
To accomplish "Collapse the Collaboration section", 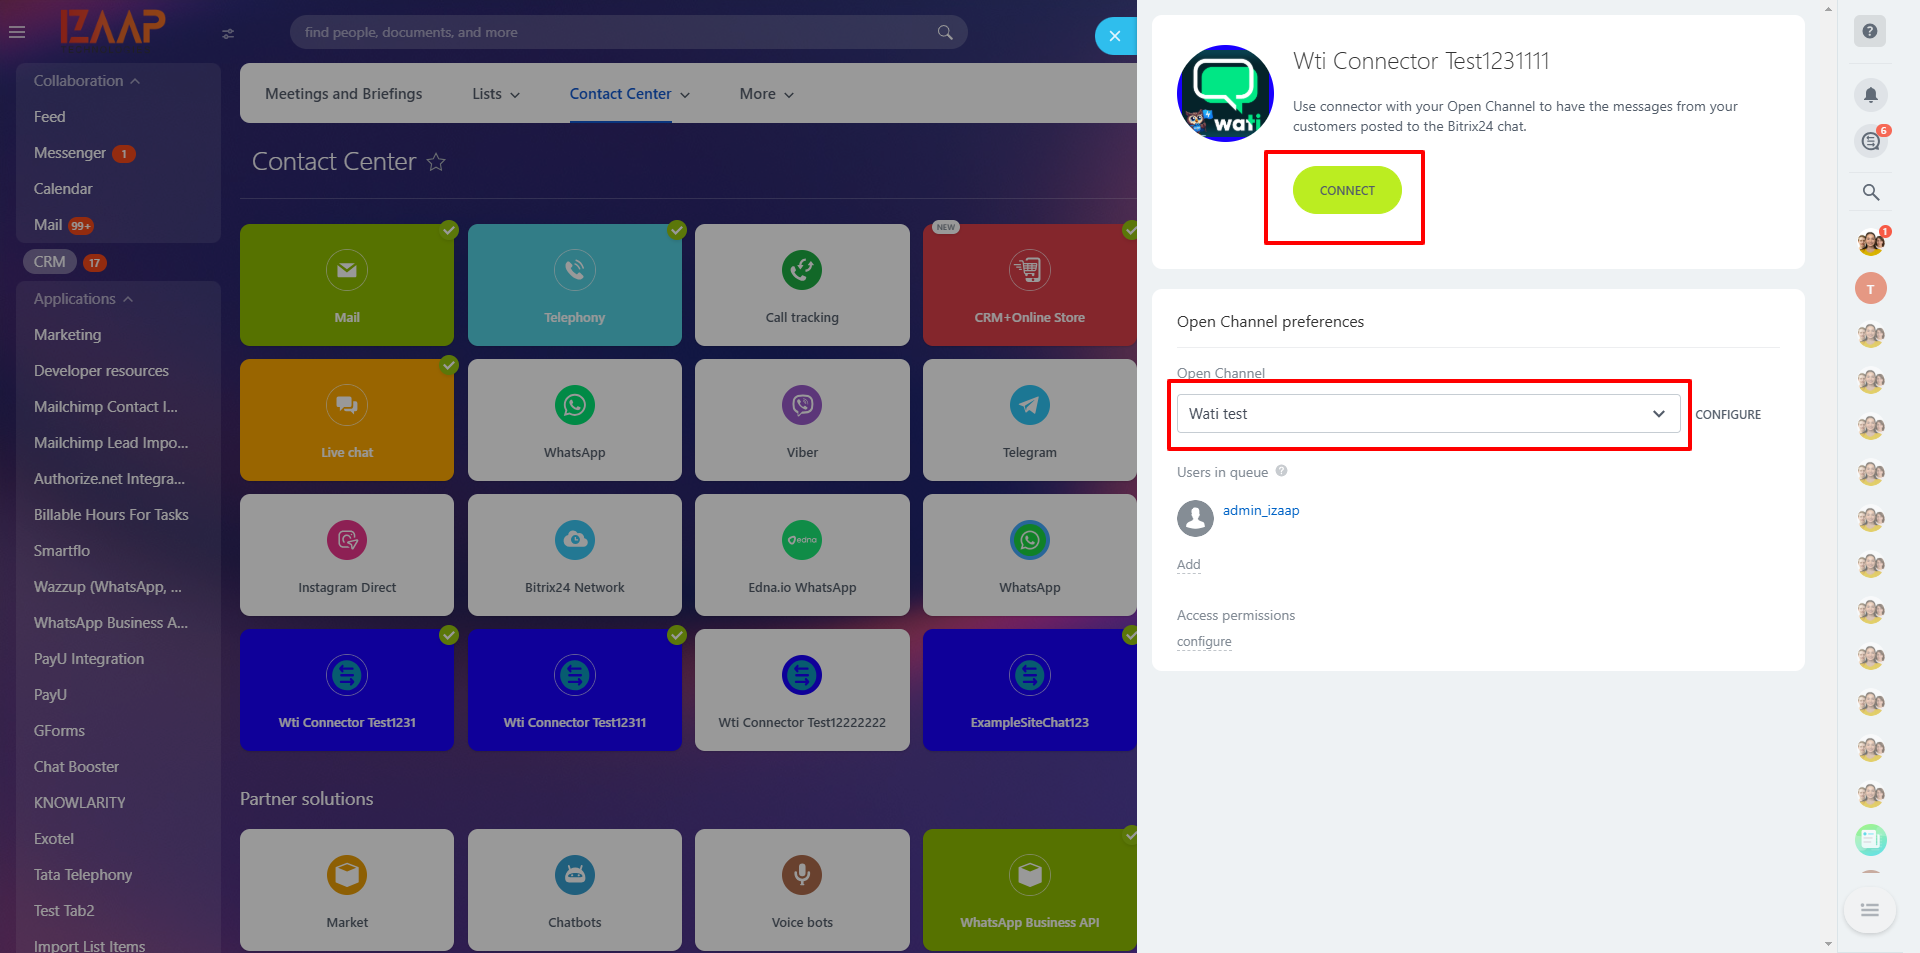I will pyautogui.click(x=87, y=81).
